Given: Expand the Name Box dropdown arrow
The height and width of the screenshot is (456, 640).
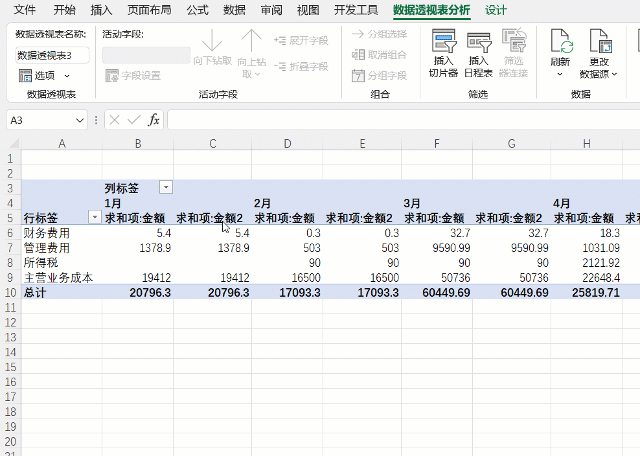Looking at the screenshot, I should [92, 120].
